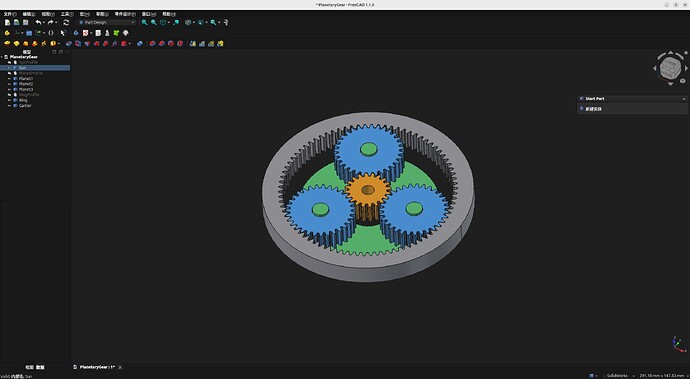Click the Pocket tool icon

pos(69,43)
